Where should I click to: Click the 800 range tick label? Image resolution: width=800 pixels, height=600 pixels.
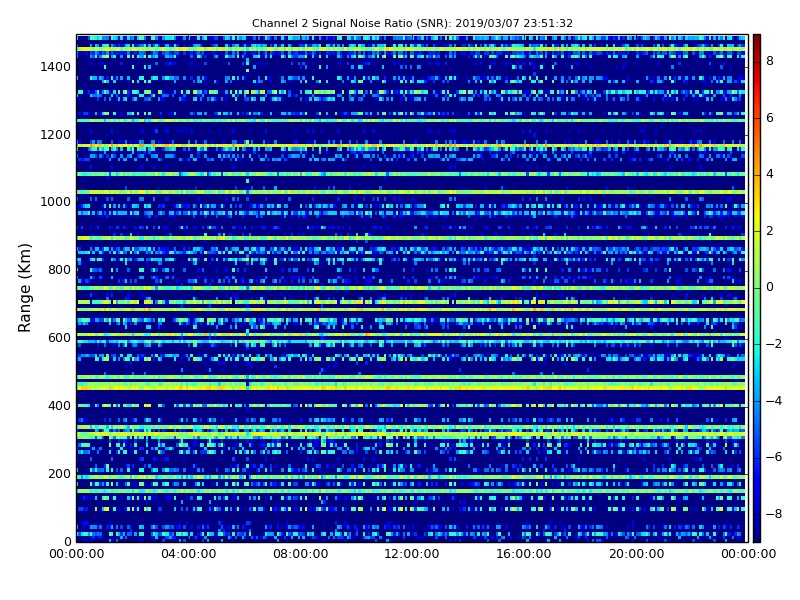[59, 270]
